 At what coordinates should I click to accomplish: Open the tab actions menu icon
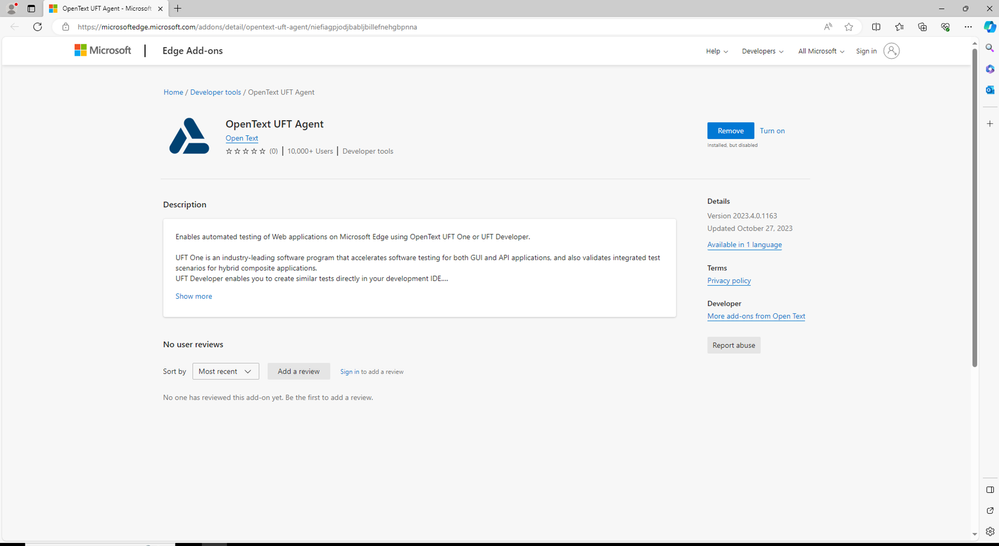31,8
